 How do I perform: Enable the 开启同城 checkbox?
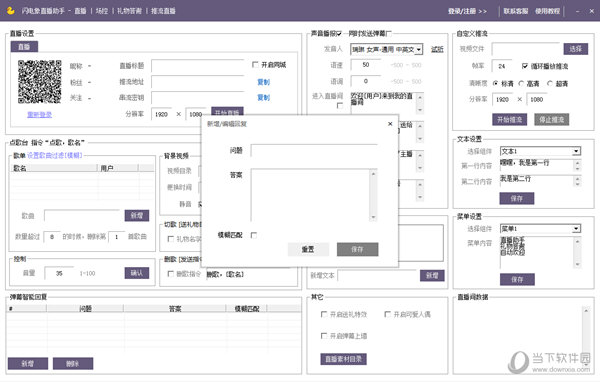click(x=255, y=65)
